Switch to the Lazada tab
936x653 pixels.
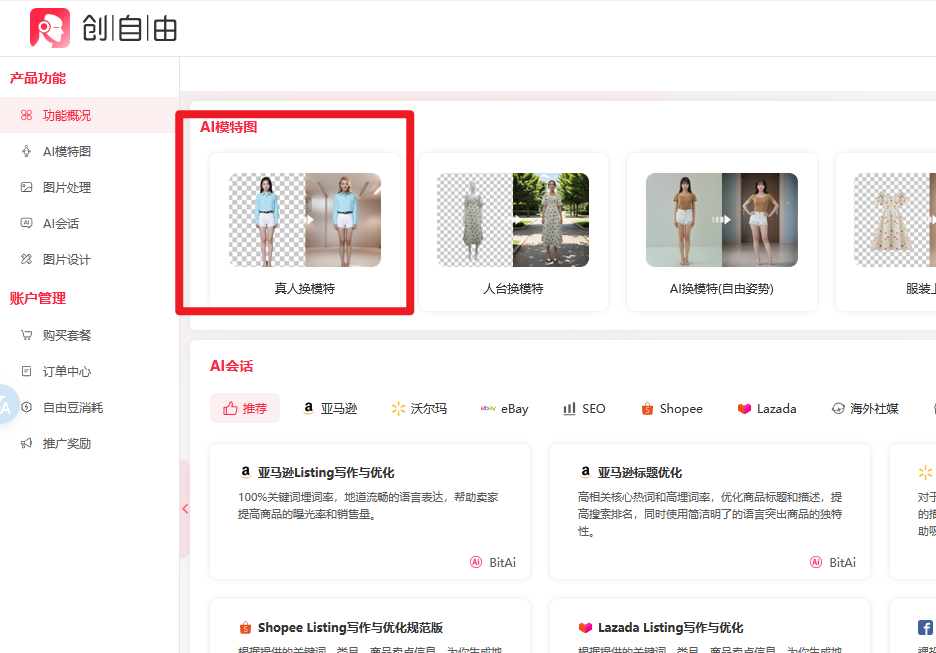767,408
